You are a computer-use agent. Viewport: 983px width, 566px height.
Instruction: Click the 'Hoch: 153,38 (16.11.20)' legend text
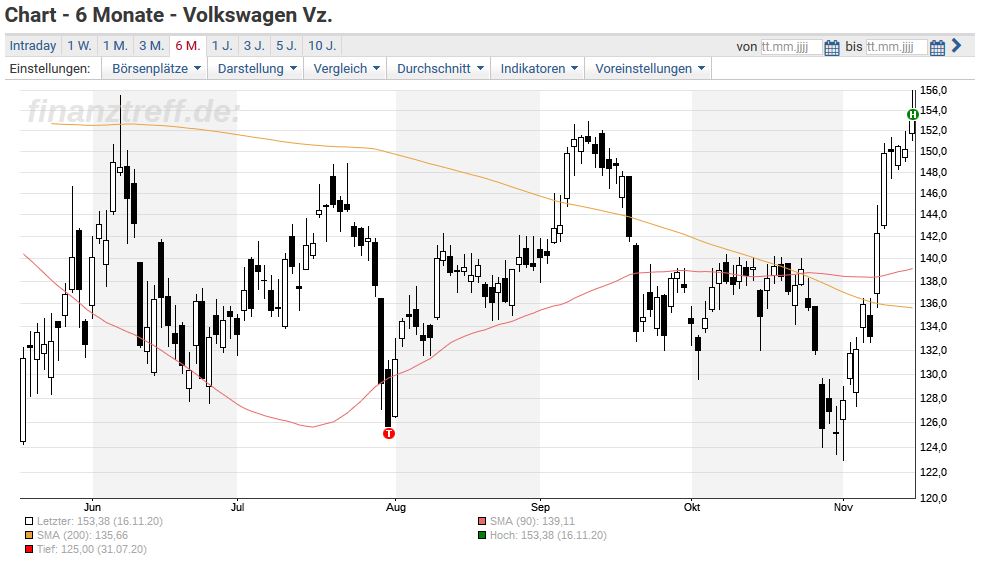point(548,535)
